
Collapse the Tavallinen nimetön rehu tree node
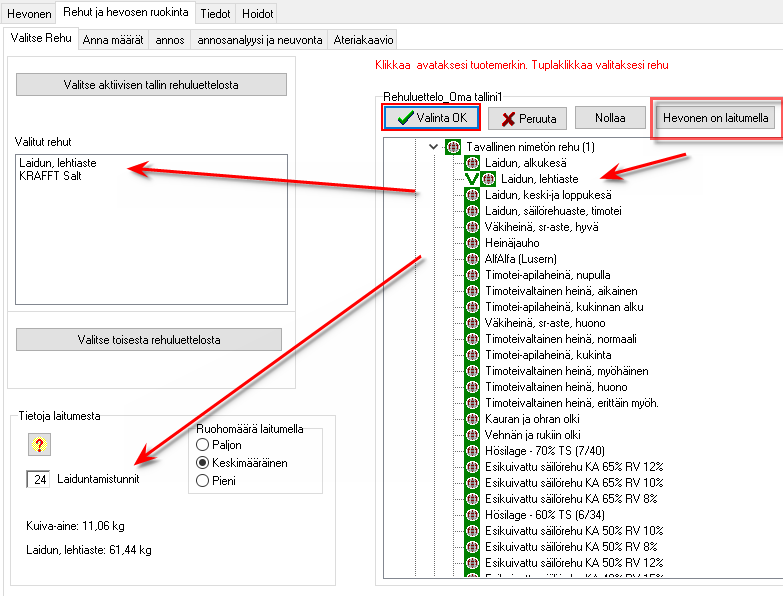pyautogui.click(x=433, y=147)
